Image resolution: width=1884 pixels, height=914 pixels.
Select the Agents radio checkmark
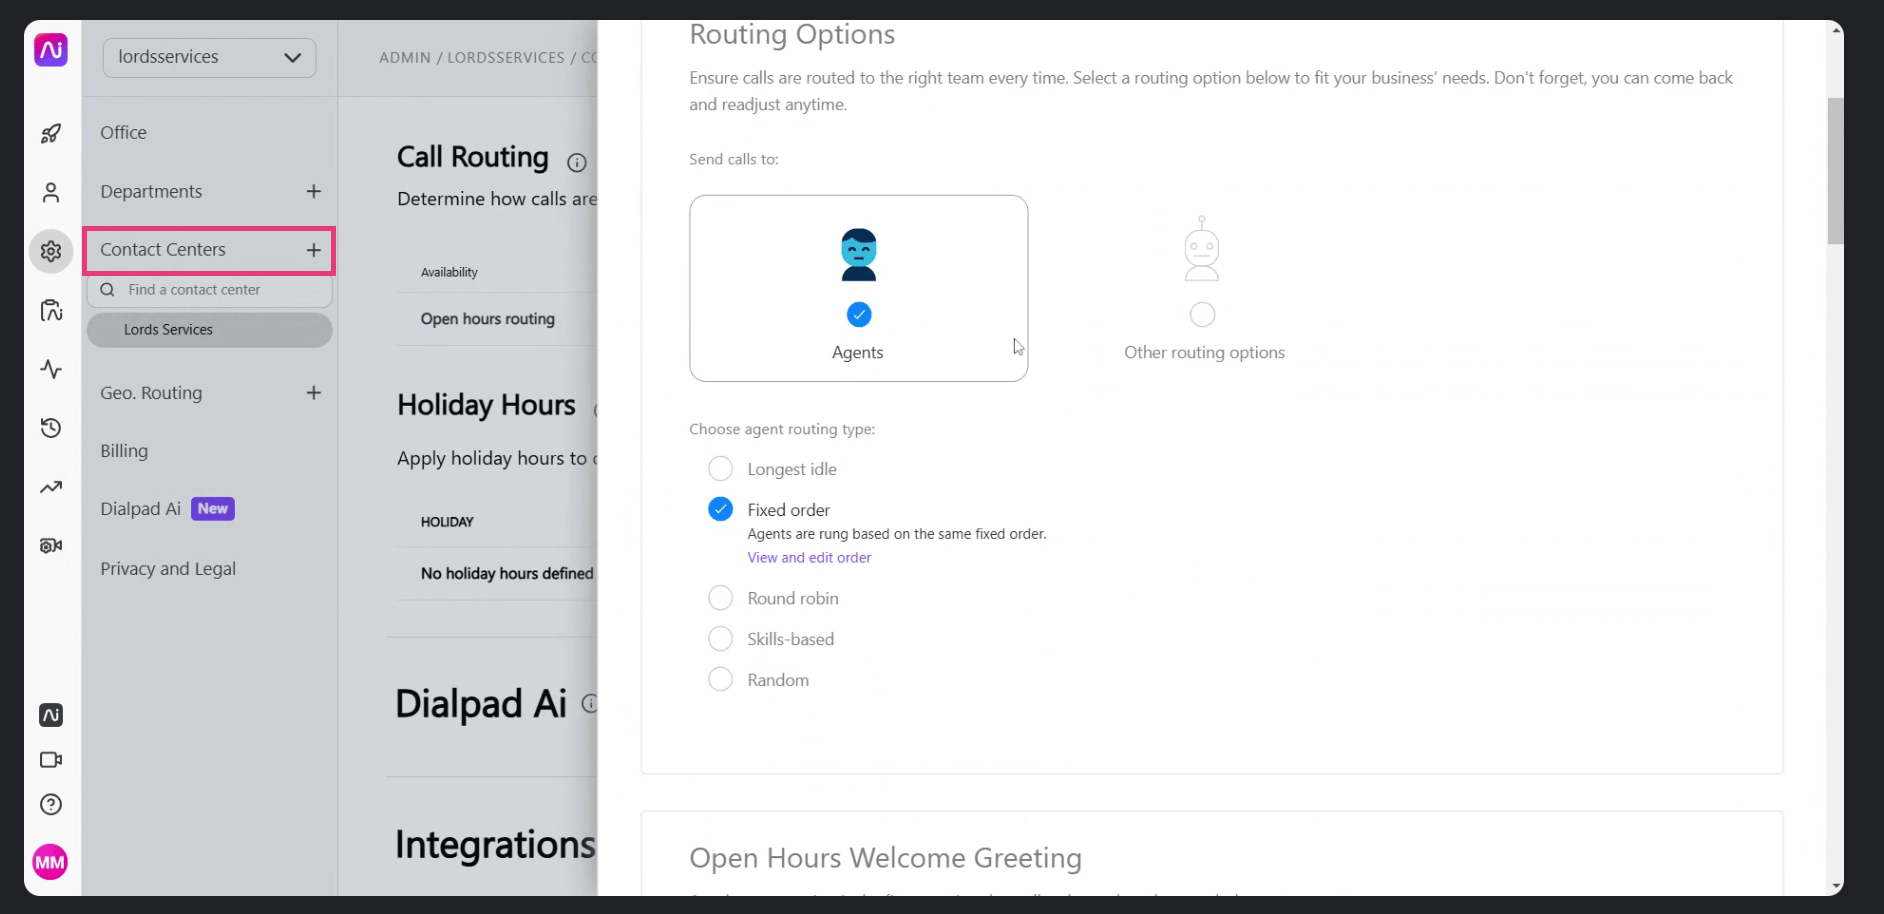click(x=859, y=315)
